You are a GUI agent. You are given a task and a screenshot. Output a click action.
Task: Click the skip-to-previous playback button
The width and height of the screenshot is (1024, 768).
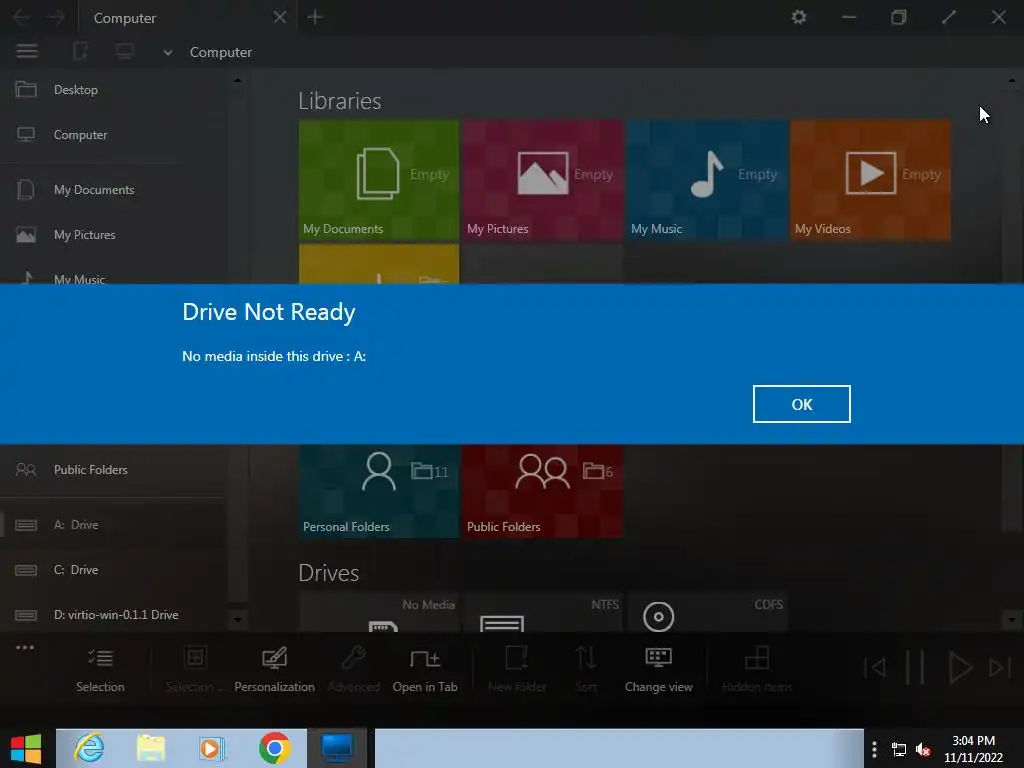(874, 667)
